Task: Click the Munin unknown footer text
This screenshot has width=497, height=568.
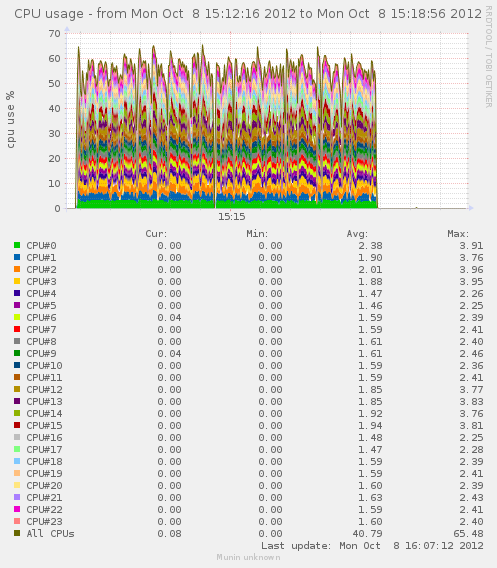Action: [x=248, y=557]
